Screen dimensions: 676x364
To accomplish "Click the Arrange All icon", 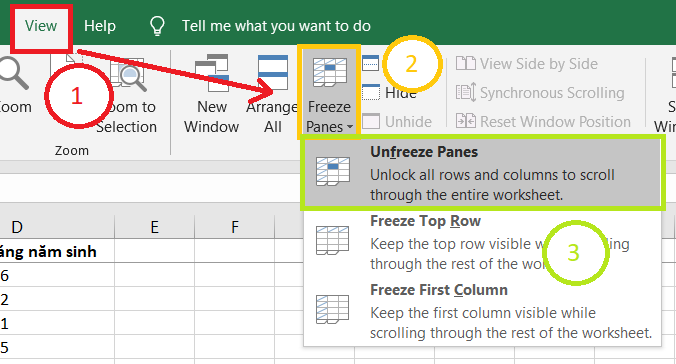I will coord(272,72).
